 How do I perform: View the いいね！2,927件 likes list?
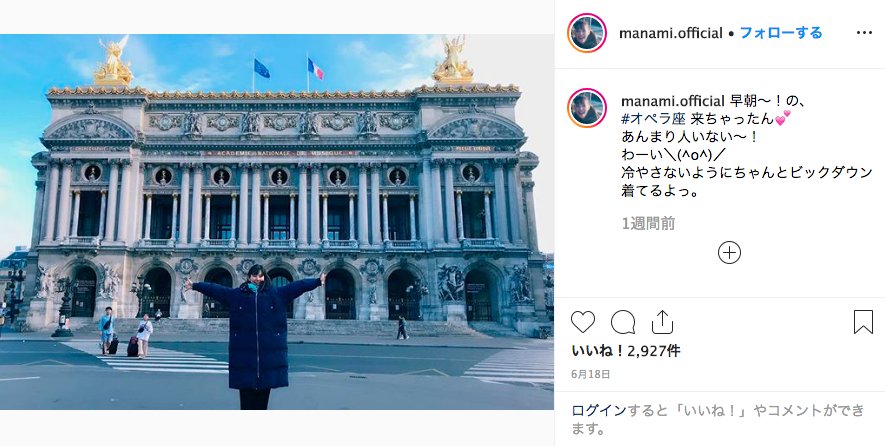coord(626,351)
